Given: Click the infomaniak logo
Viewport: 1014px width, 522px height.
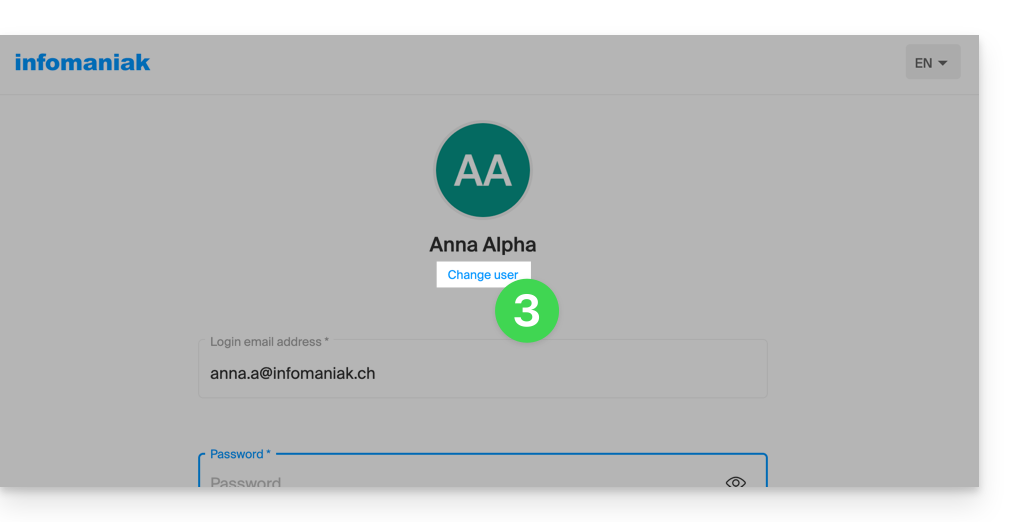Looking at the screenshot, I should tap(82, 63).
